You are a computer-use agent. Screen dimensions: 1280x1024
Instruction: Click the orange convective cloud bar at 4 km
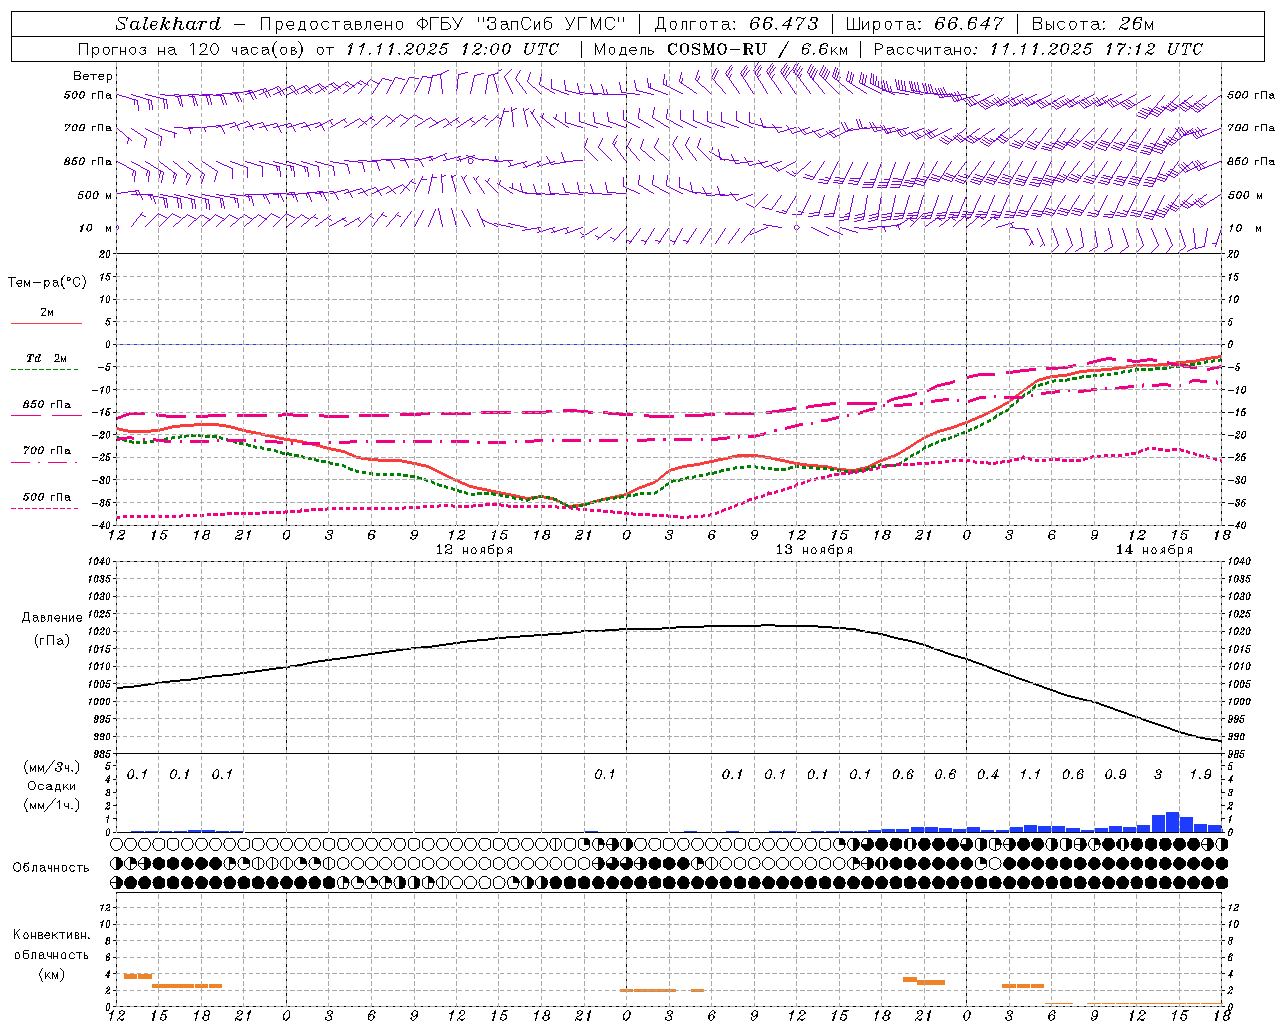click(x=138, y=976)
